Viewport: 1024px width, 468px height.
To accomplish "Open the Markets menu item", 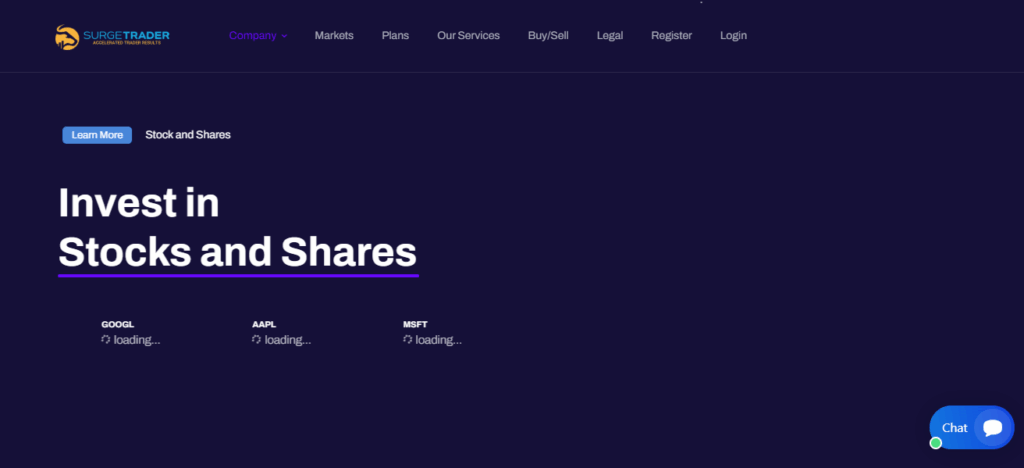I will coord(334,36).
